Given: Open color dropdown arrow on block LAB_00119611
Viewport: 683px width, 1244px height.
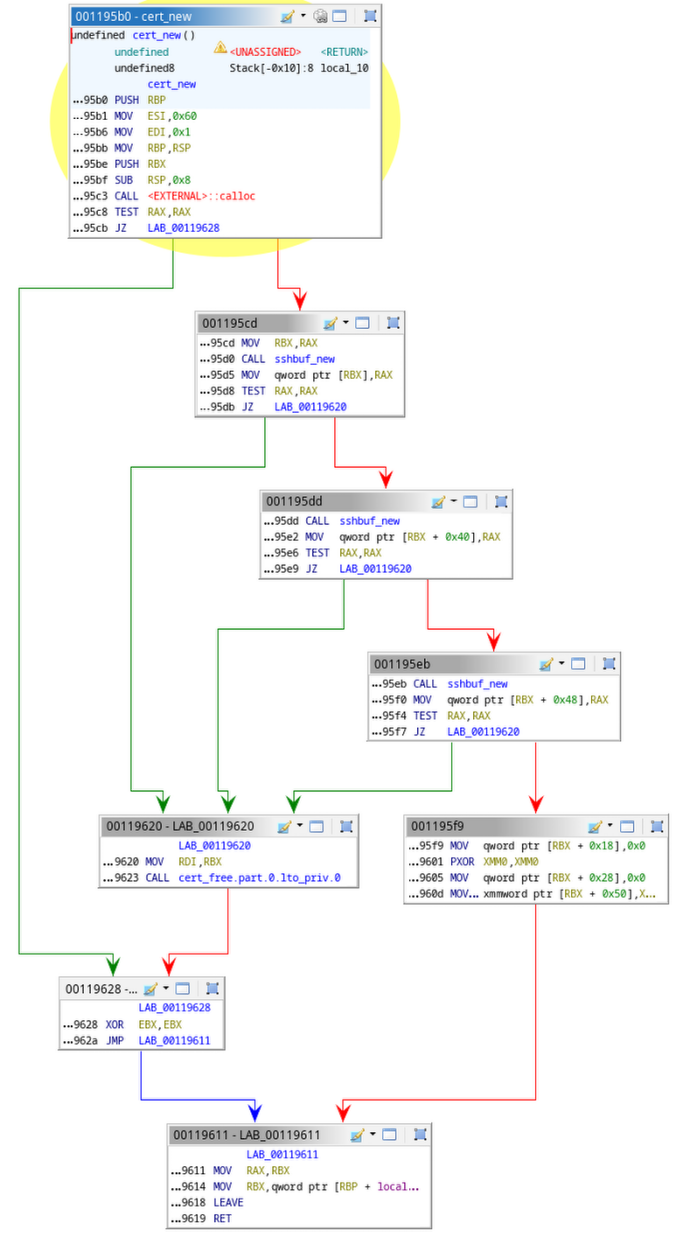Looking at the screenshot, I should pyautogui.click(x=373, y=1134).
